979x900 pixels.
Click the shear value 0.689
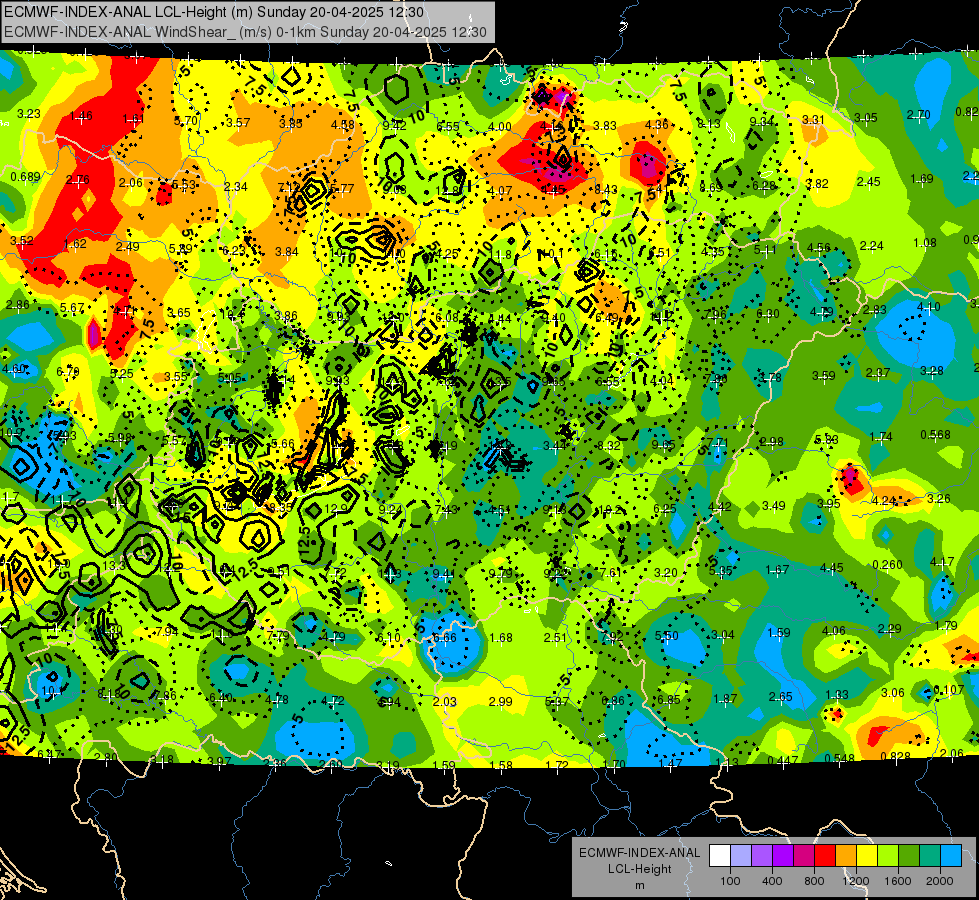[26, 177]
